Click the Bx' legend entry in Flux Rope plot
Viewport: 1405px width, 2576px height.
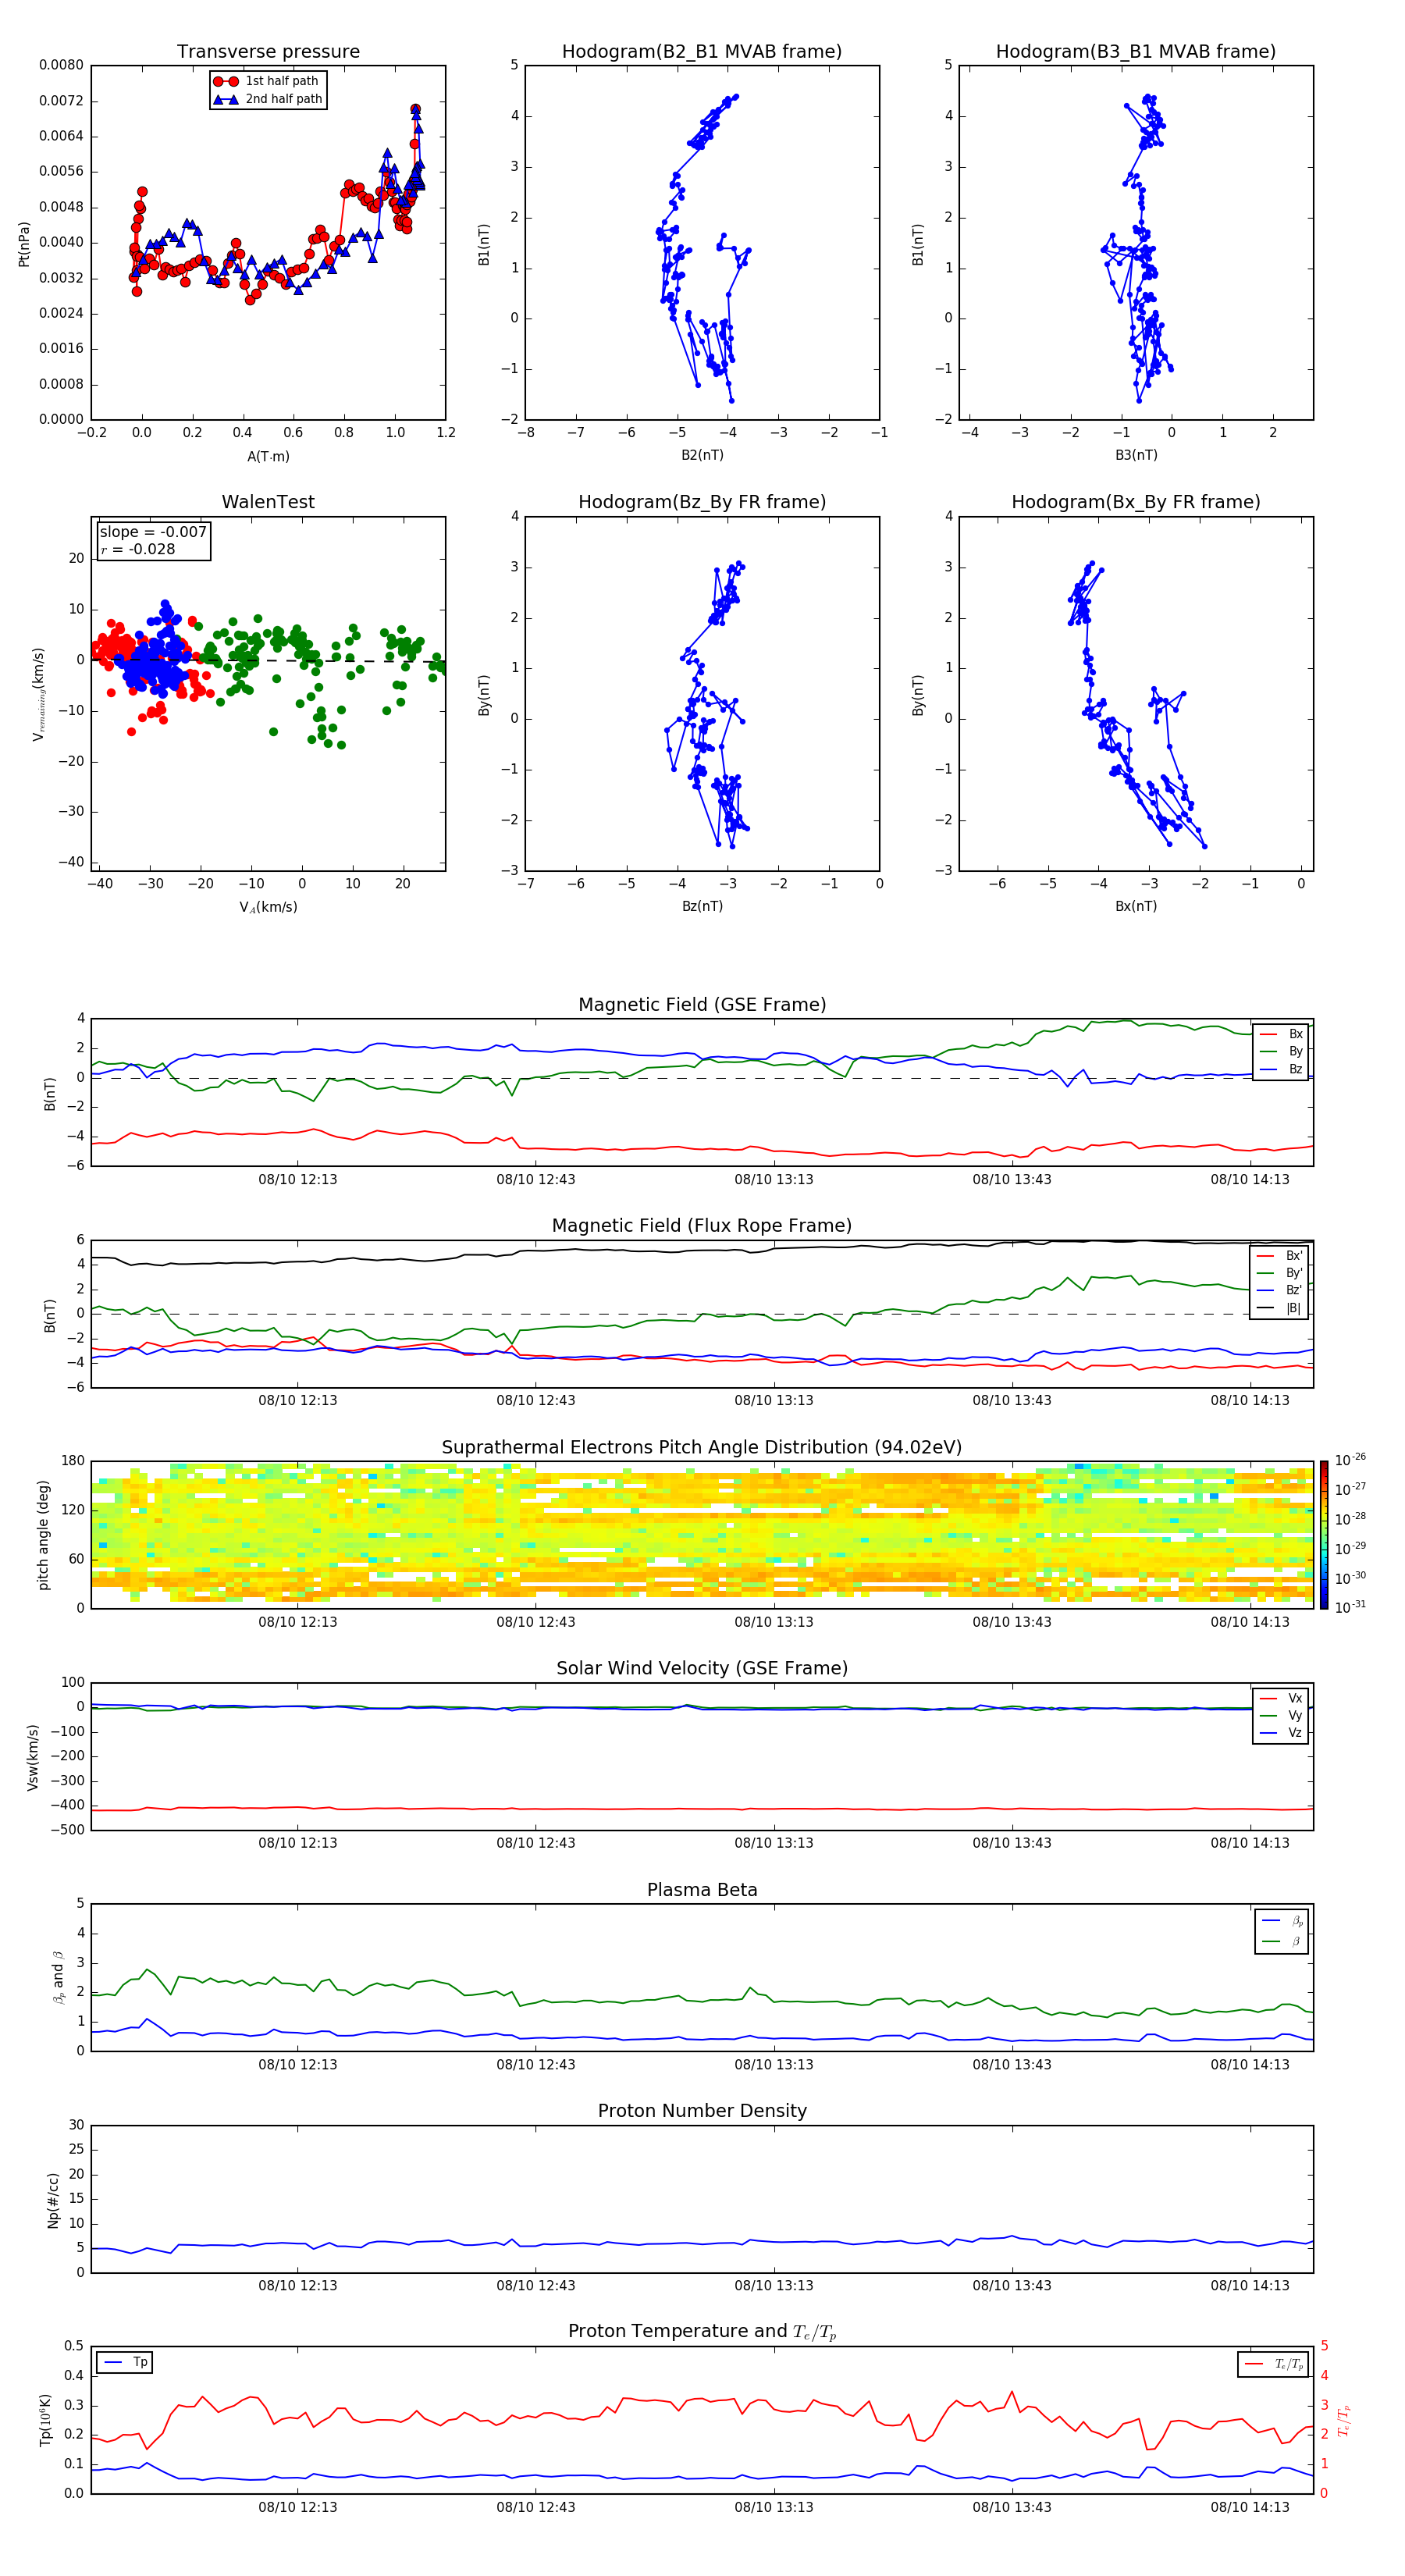tap(1279, 1256)
